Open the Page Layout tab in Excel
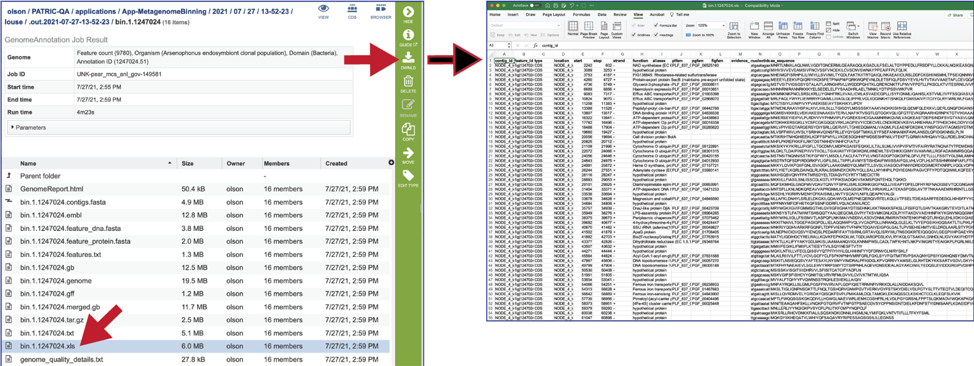 pos(553,14)
